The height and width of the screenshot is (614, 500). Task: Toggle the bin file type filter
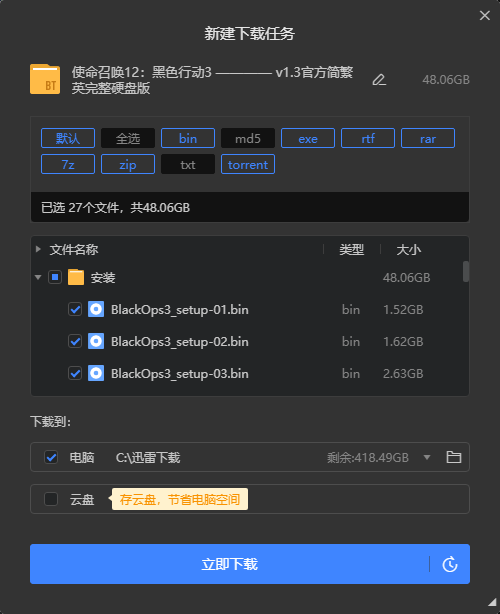tap(188, 138)
